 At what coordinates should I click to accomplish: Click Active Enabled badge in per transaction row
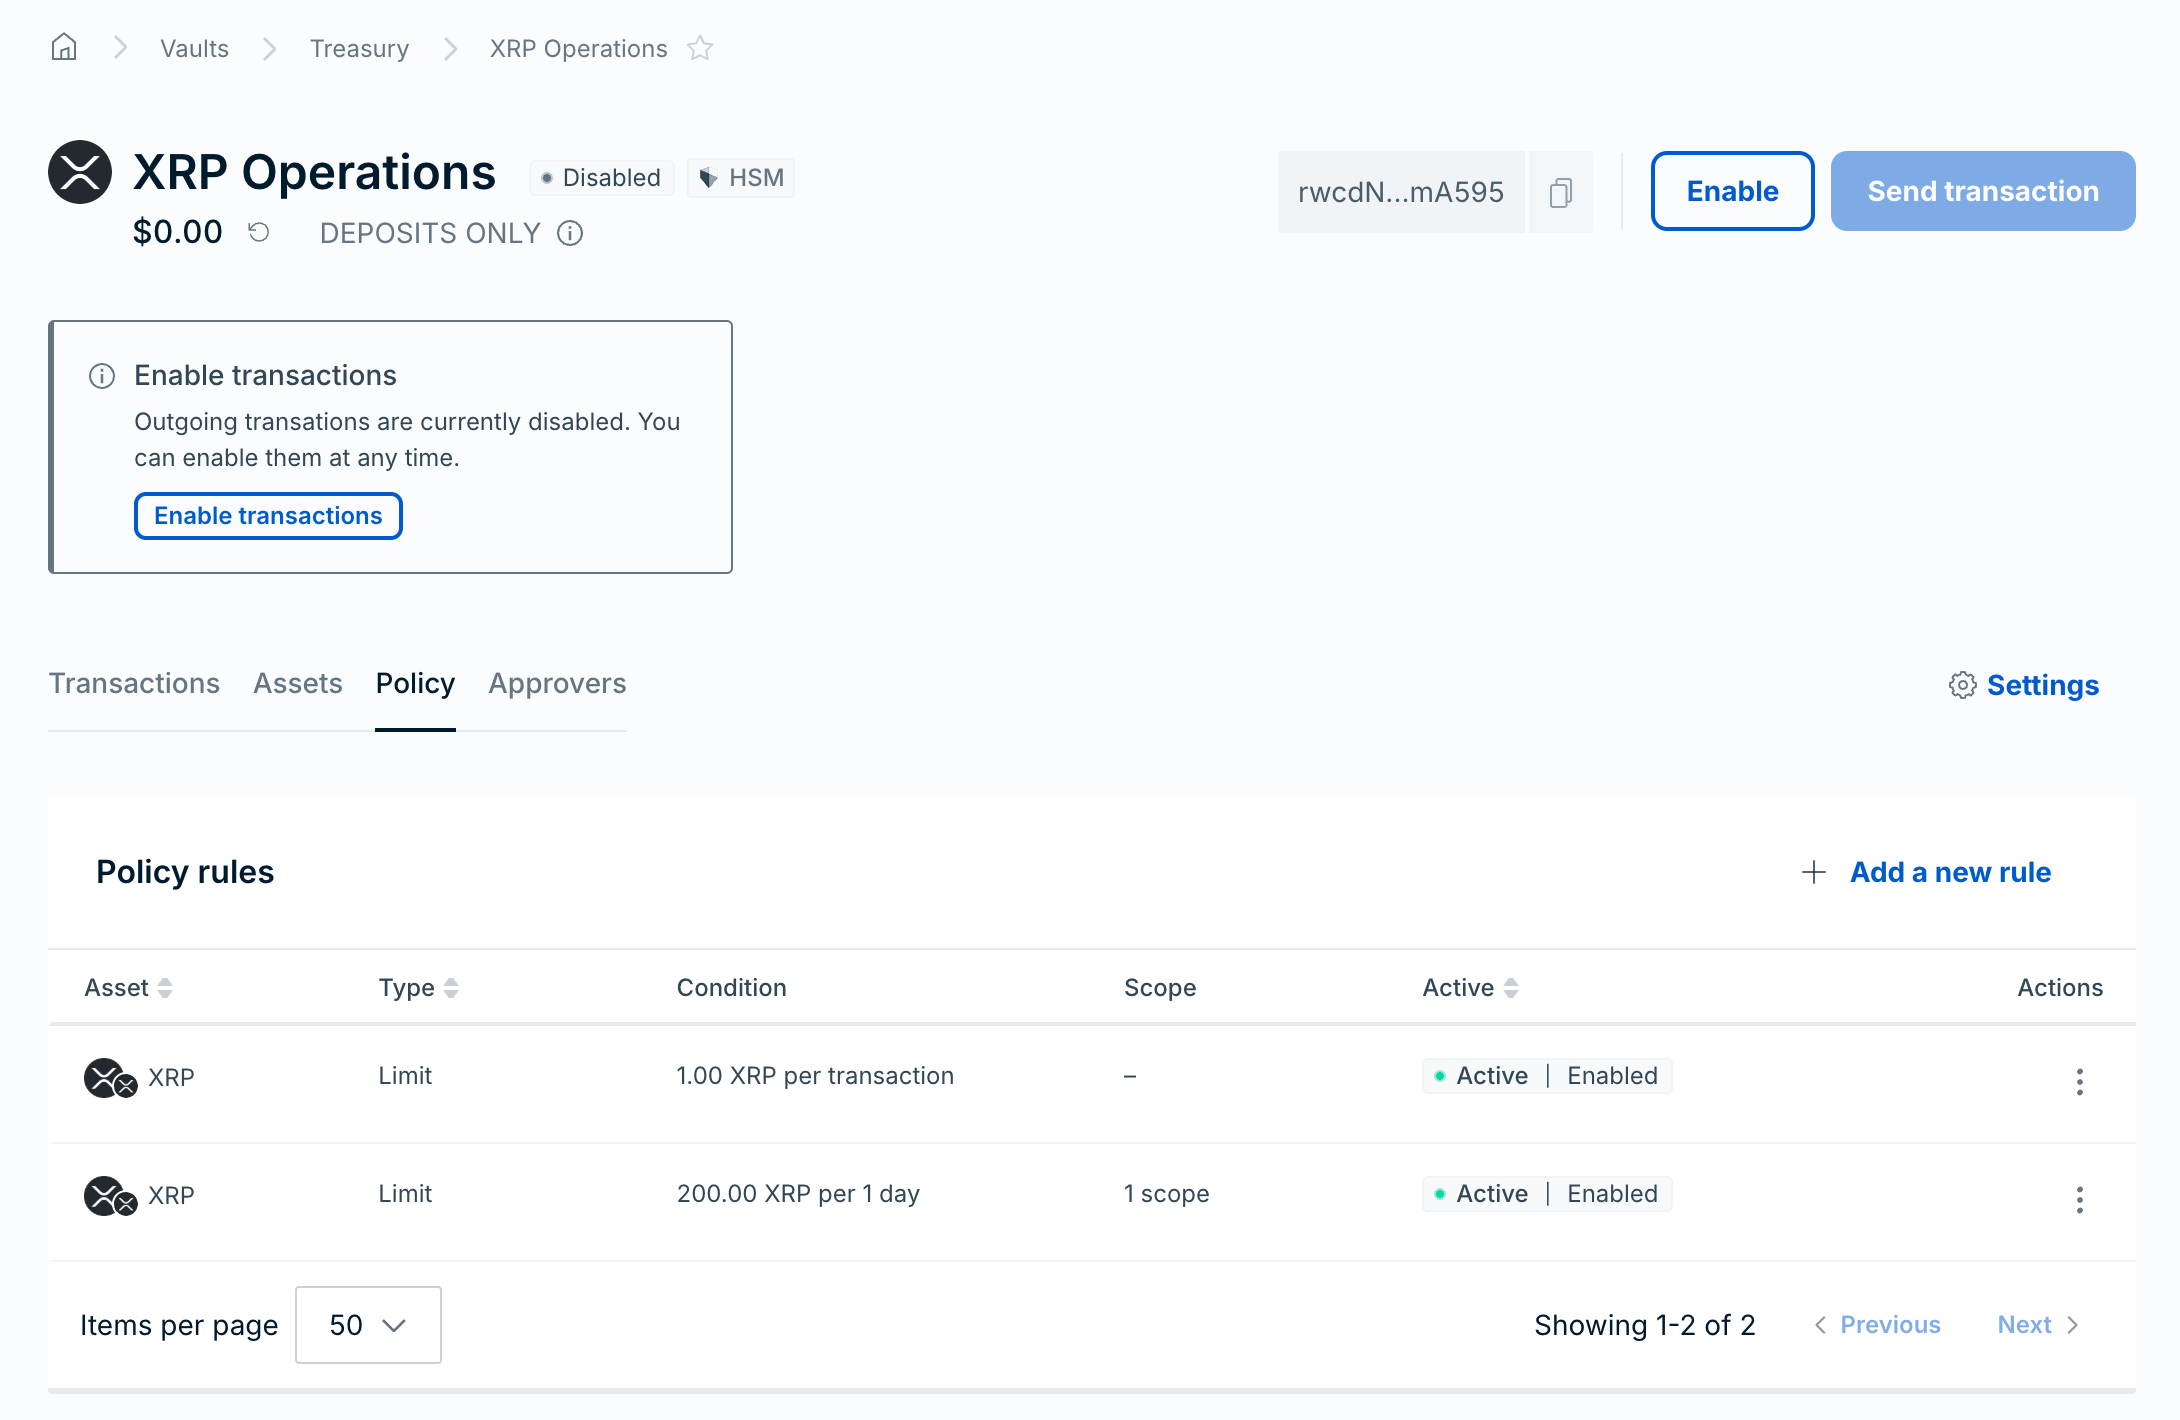point(1547,1076)
